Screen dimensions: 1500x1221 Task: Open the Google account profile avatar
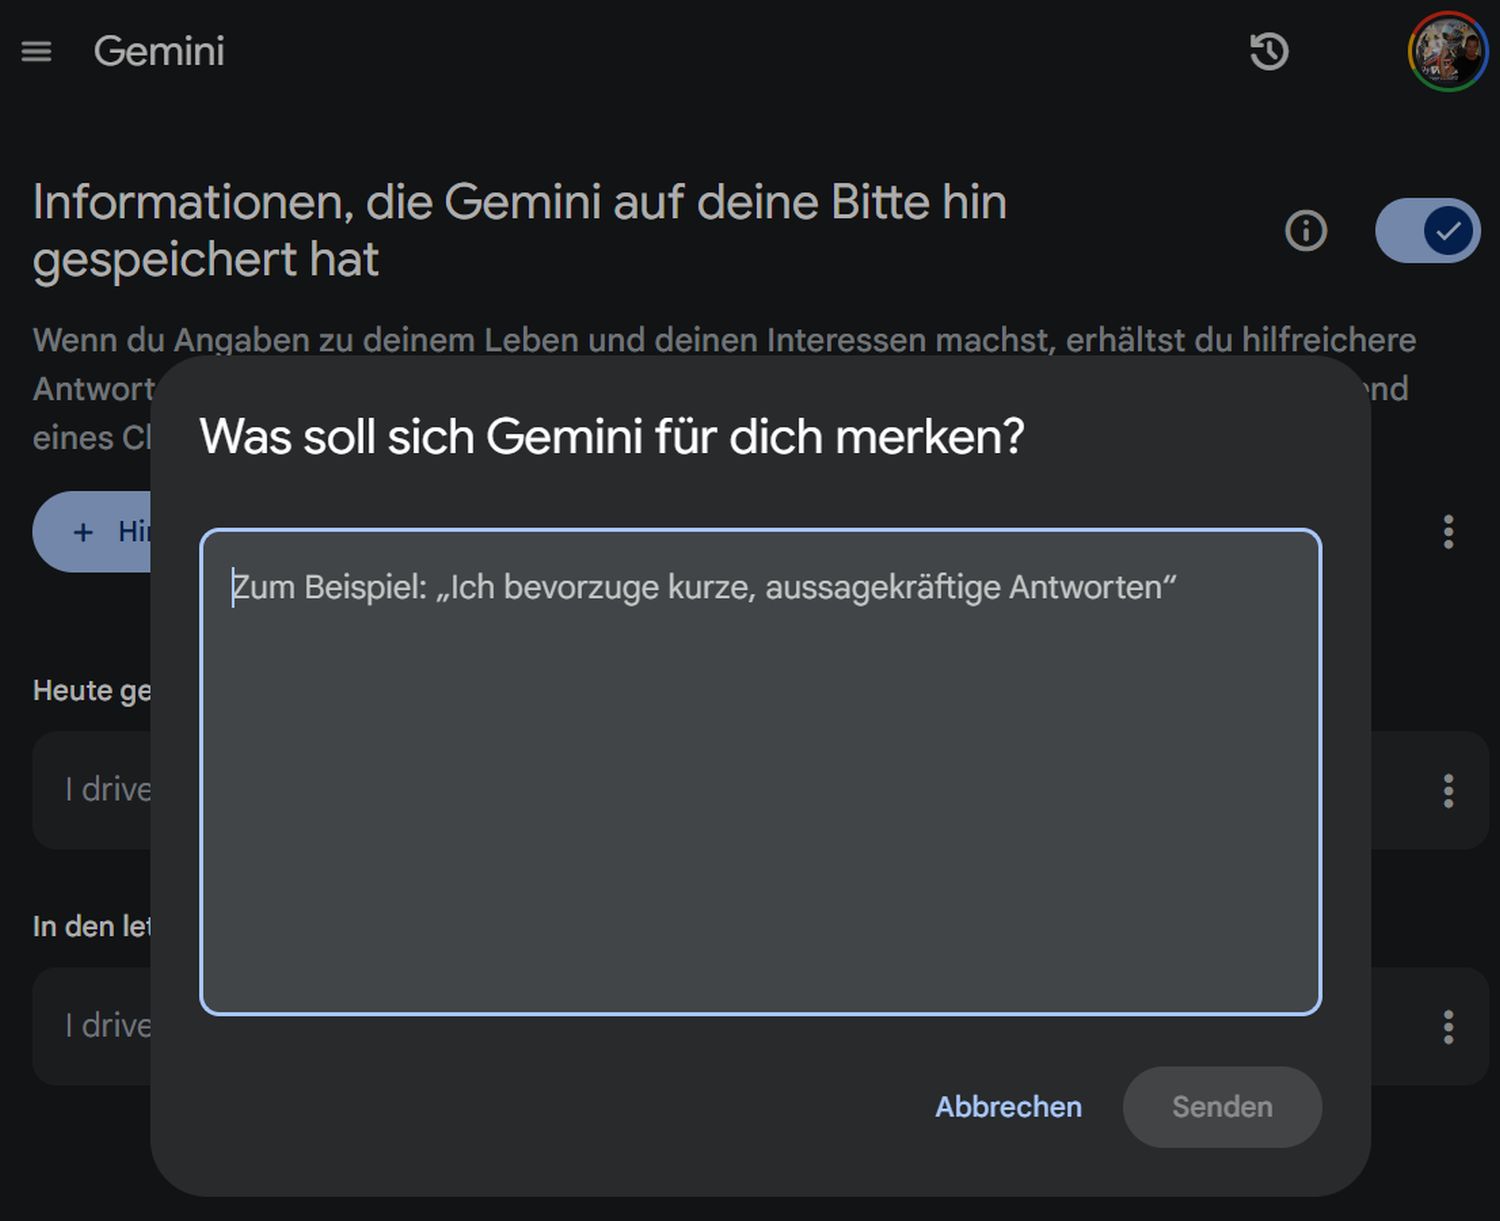pos(1447,52)
